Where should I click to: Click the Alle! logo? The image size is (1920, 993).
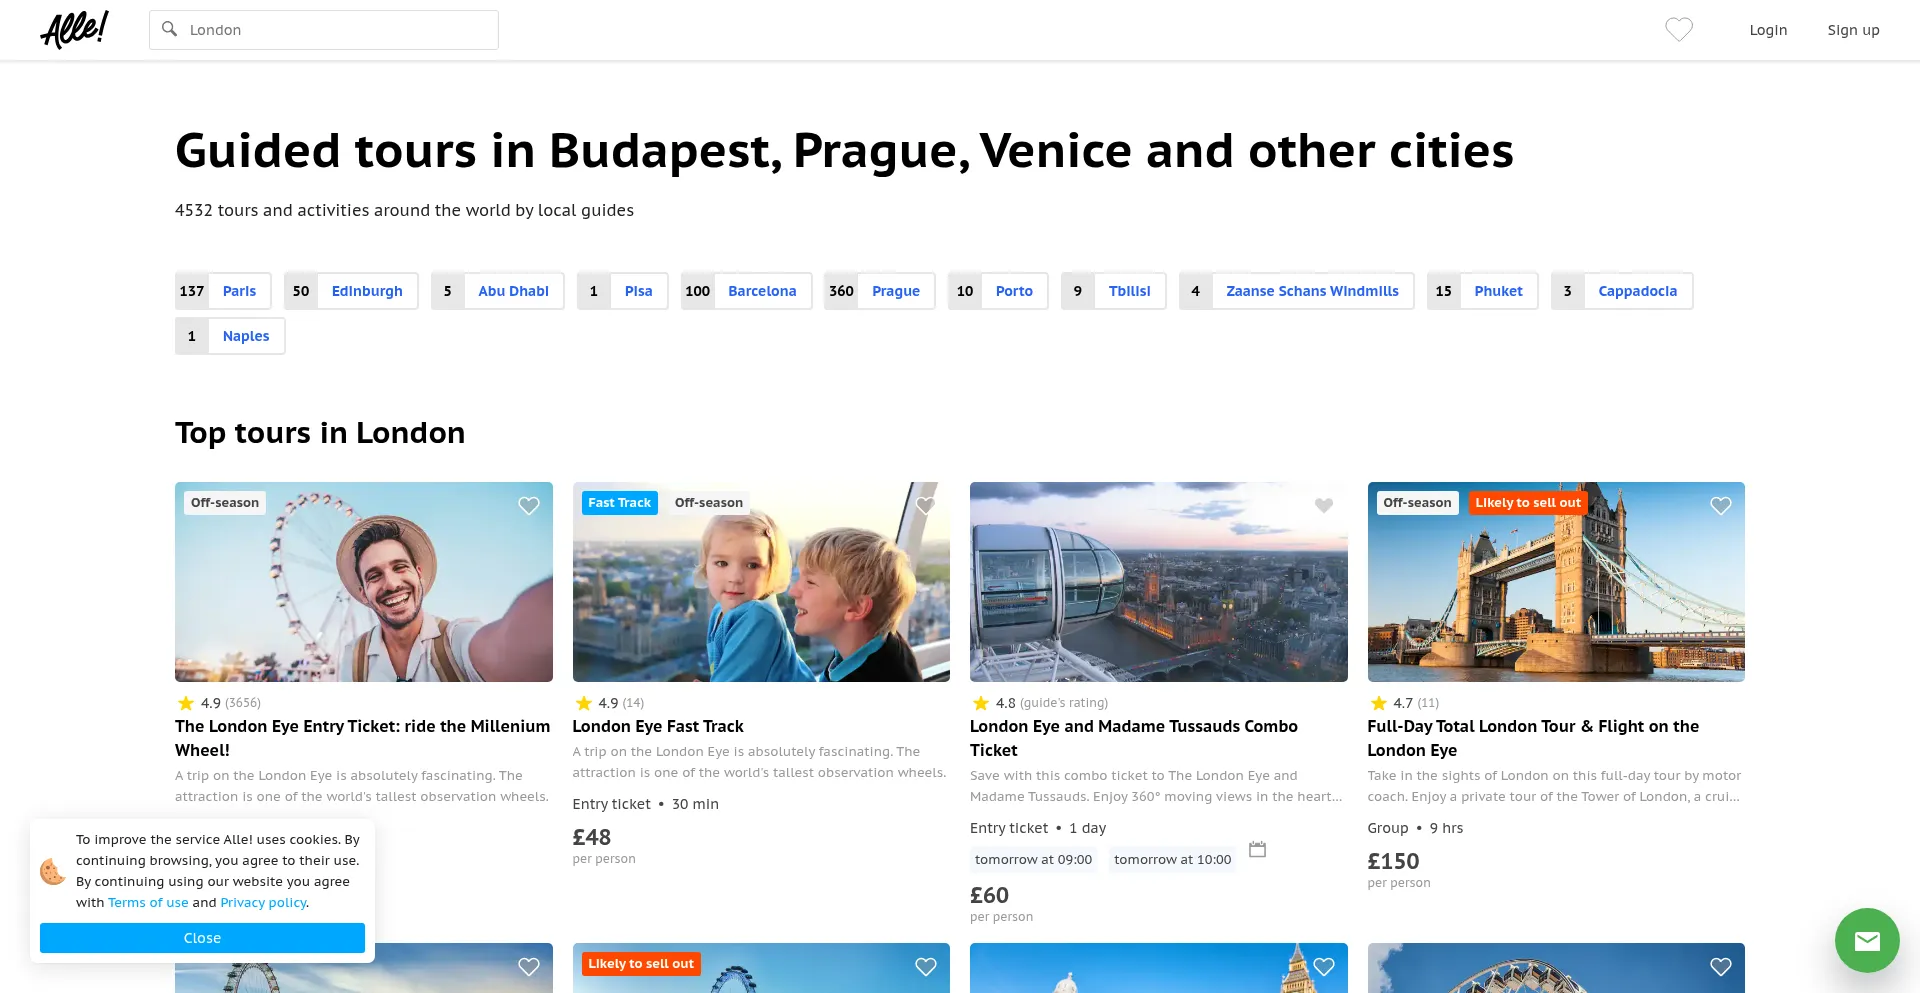pyautogui.click(x=75, y=29)
